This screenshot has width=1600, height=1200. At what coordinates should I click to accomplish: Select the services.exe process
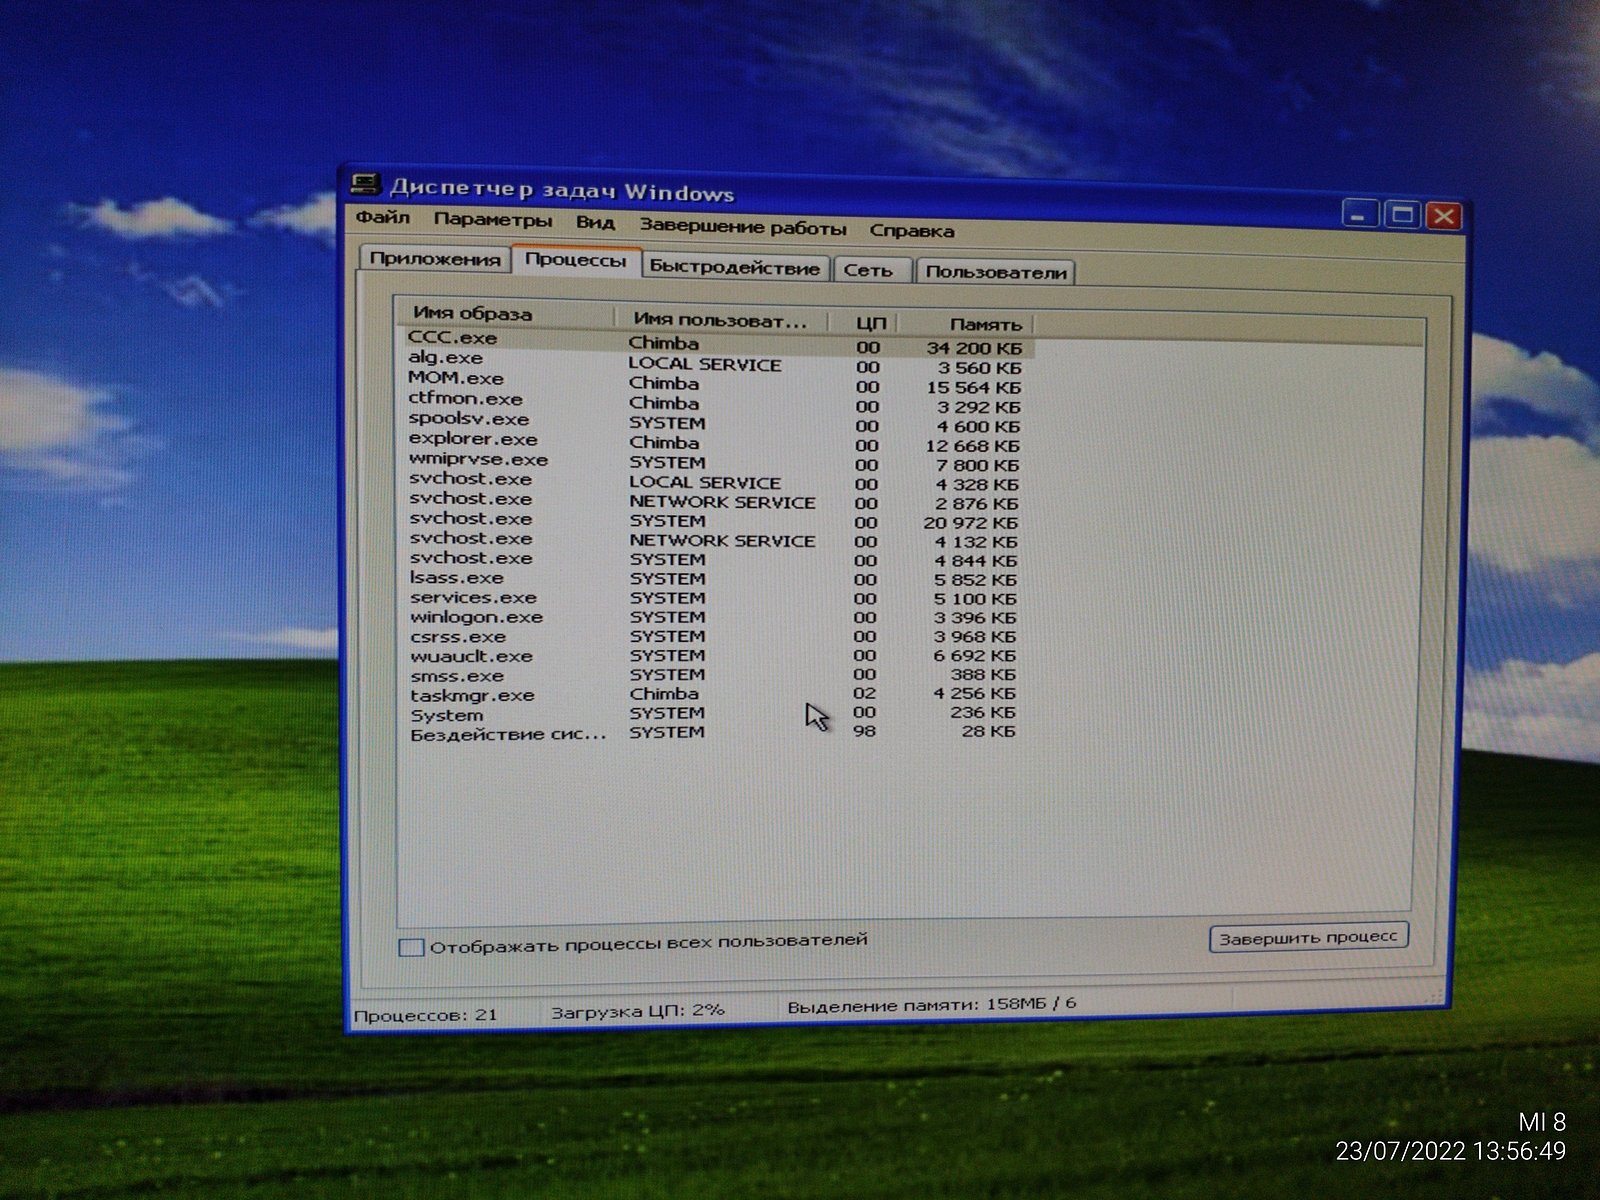714,598
